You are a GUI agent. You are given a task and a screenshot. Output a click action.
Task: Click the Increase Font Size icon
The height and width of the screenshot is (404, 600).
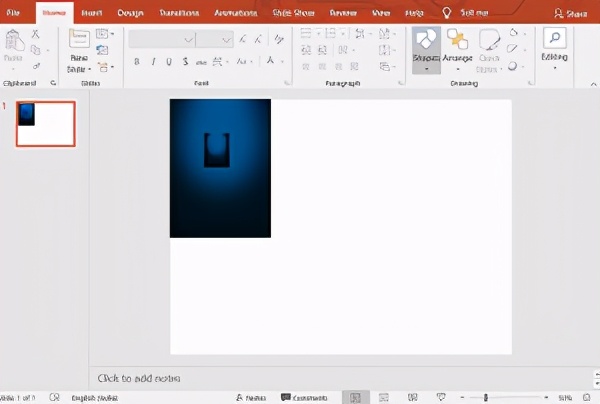[x=243, y=39]
